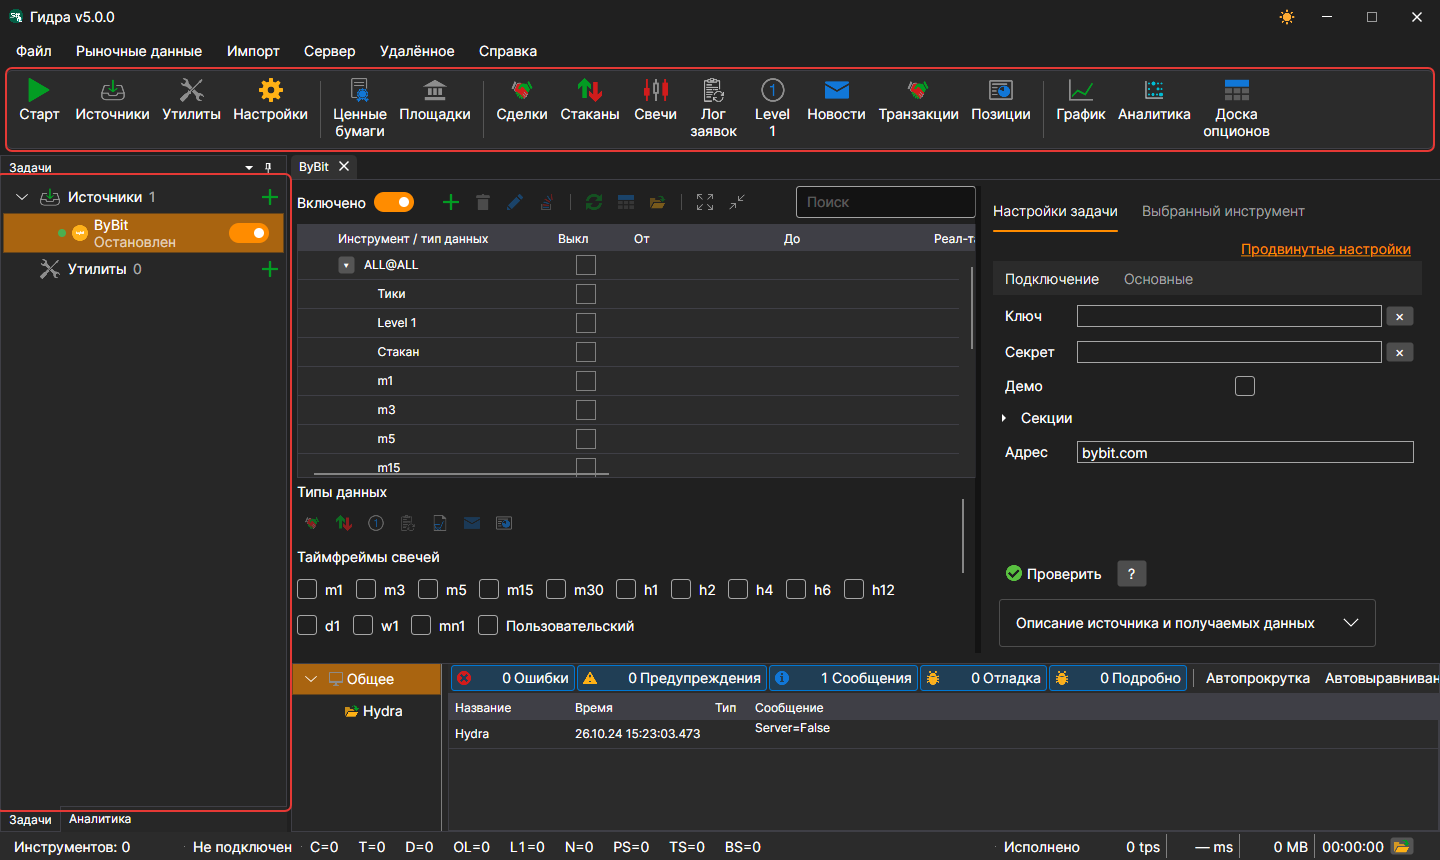1440x860 pixels.
Task: Add a new source next to Источники
Action: [269, 197]
